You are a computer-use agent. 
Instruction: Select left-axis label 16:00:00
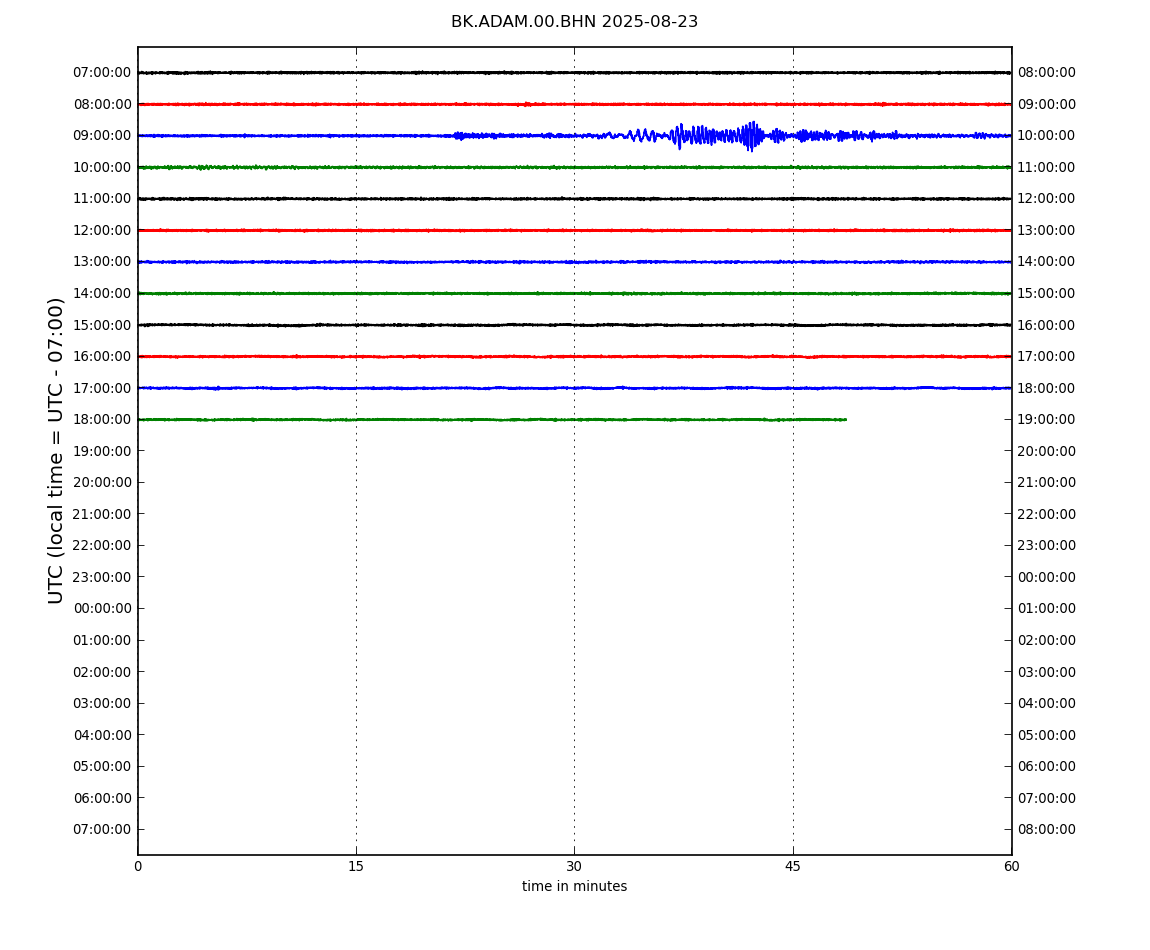[x=102, y=357]
